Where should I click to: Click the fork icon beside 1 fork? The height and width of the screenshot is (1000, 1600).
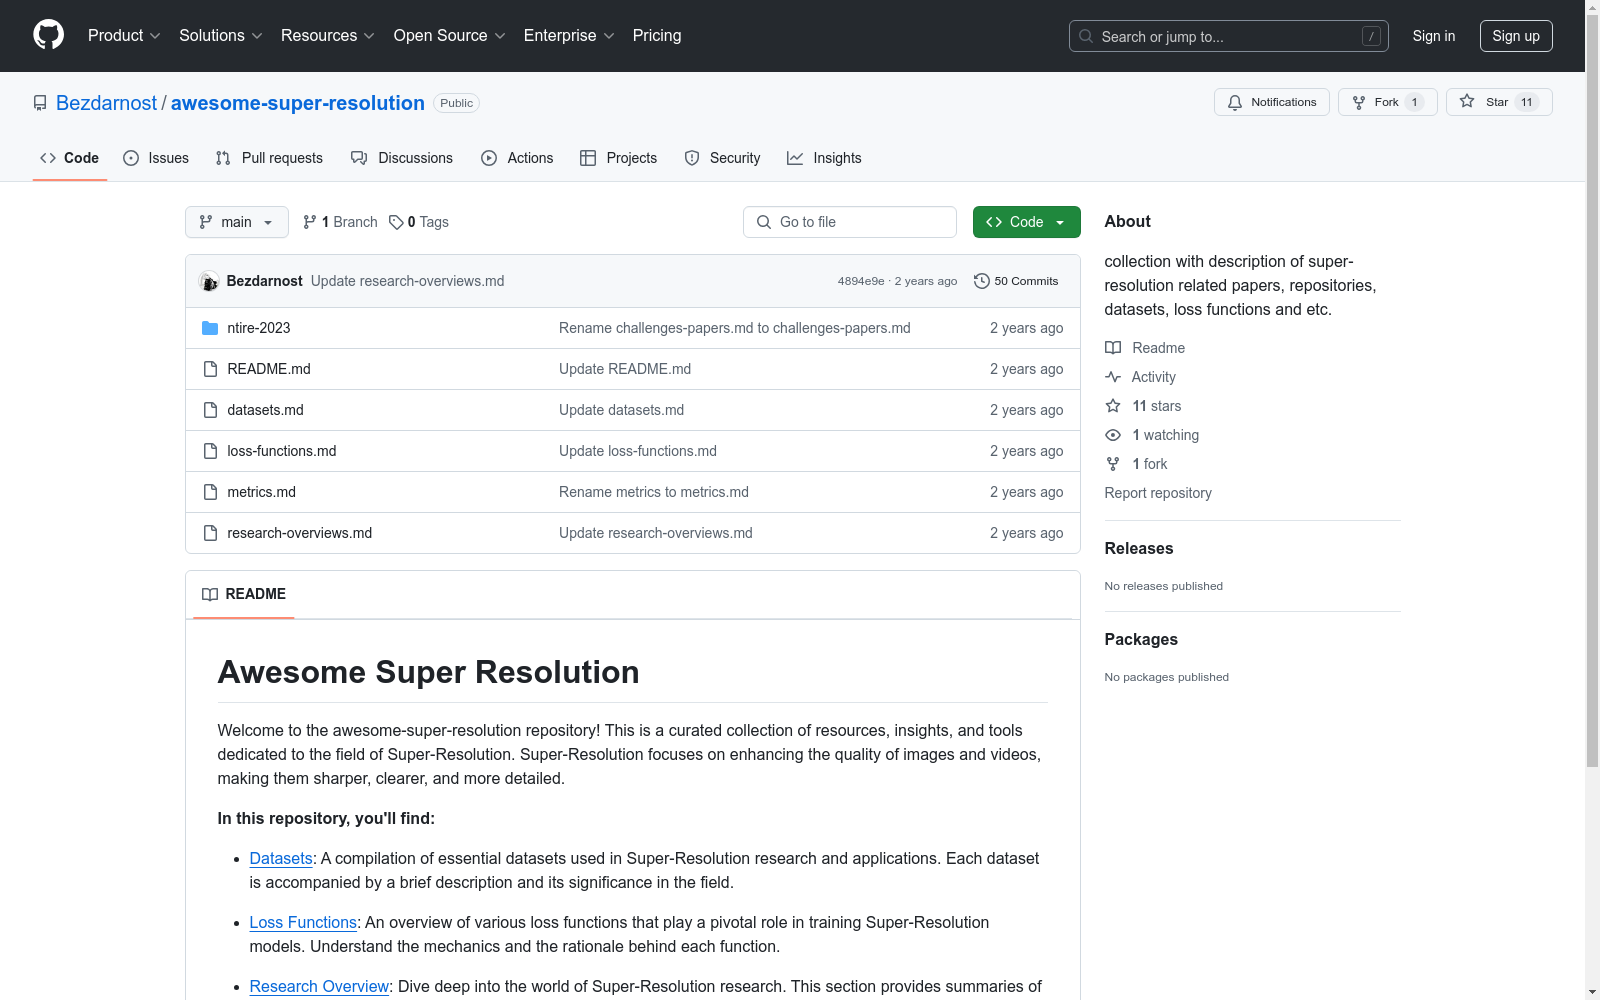click(1113, 464)
